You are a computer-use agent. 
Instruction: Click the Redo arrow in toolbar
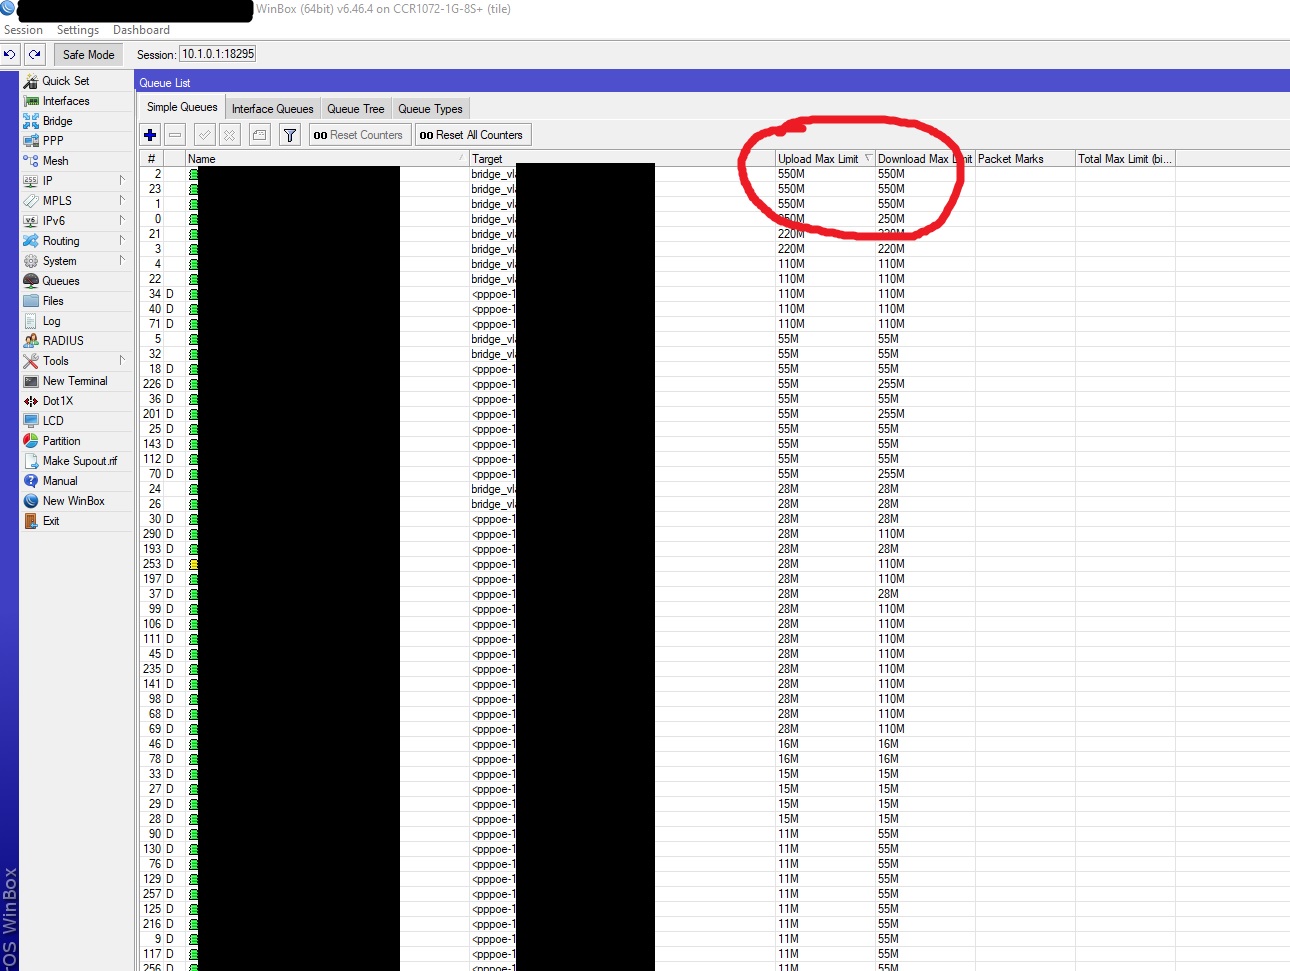tap(35, 54)
